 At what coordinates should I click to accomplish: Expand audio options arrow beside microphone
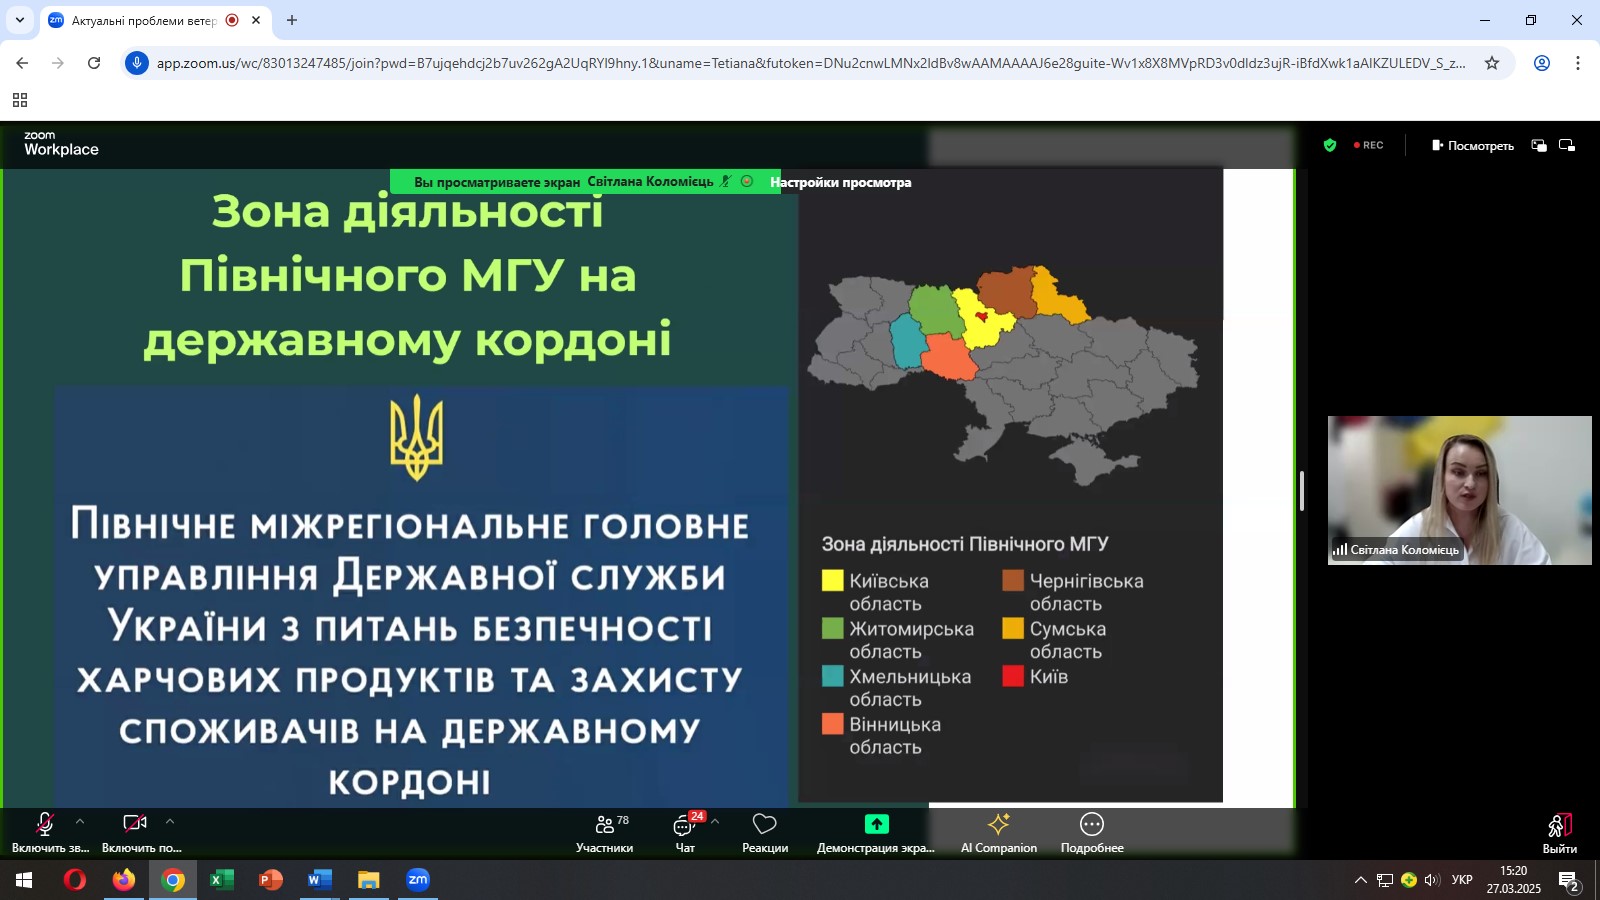[x=80, y=822]
